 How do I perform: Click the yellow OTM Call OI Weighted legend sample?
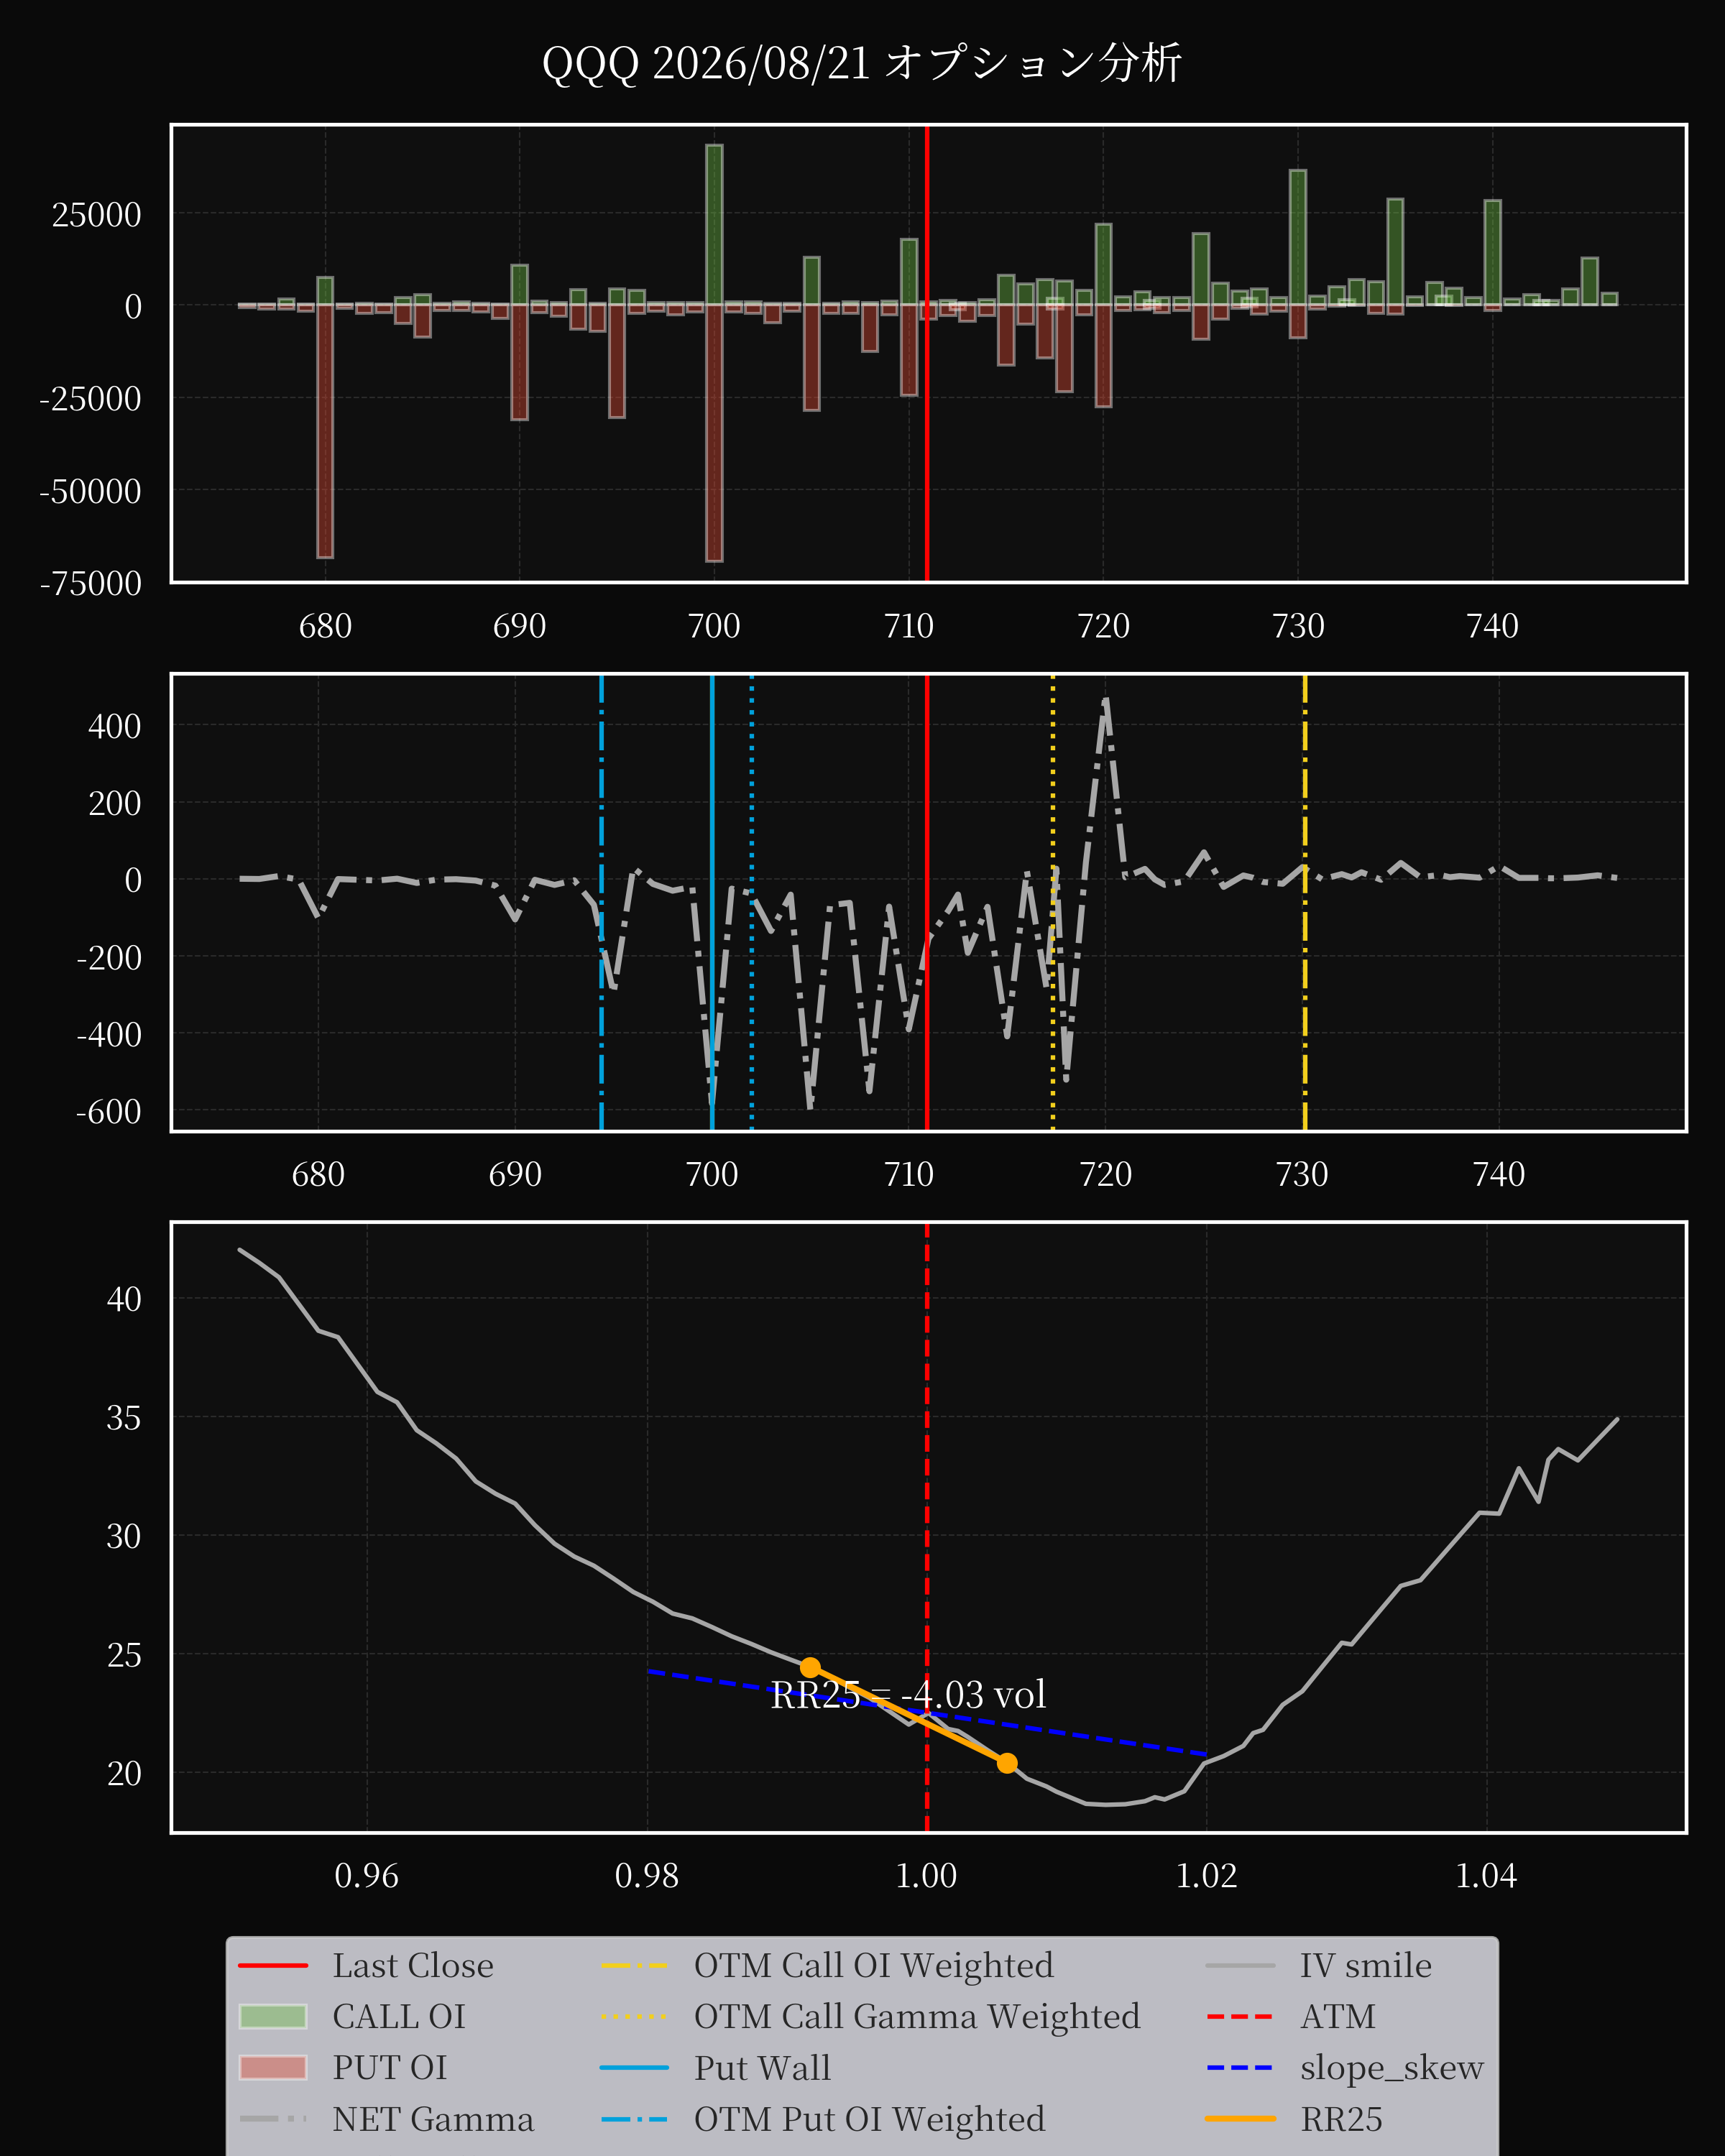pos(635,1966)
